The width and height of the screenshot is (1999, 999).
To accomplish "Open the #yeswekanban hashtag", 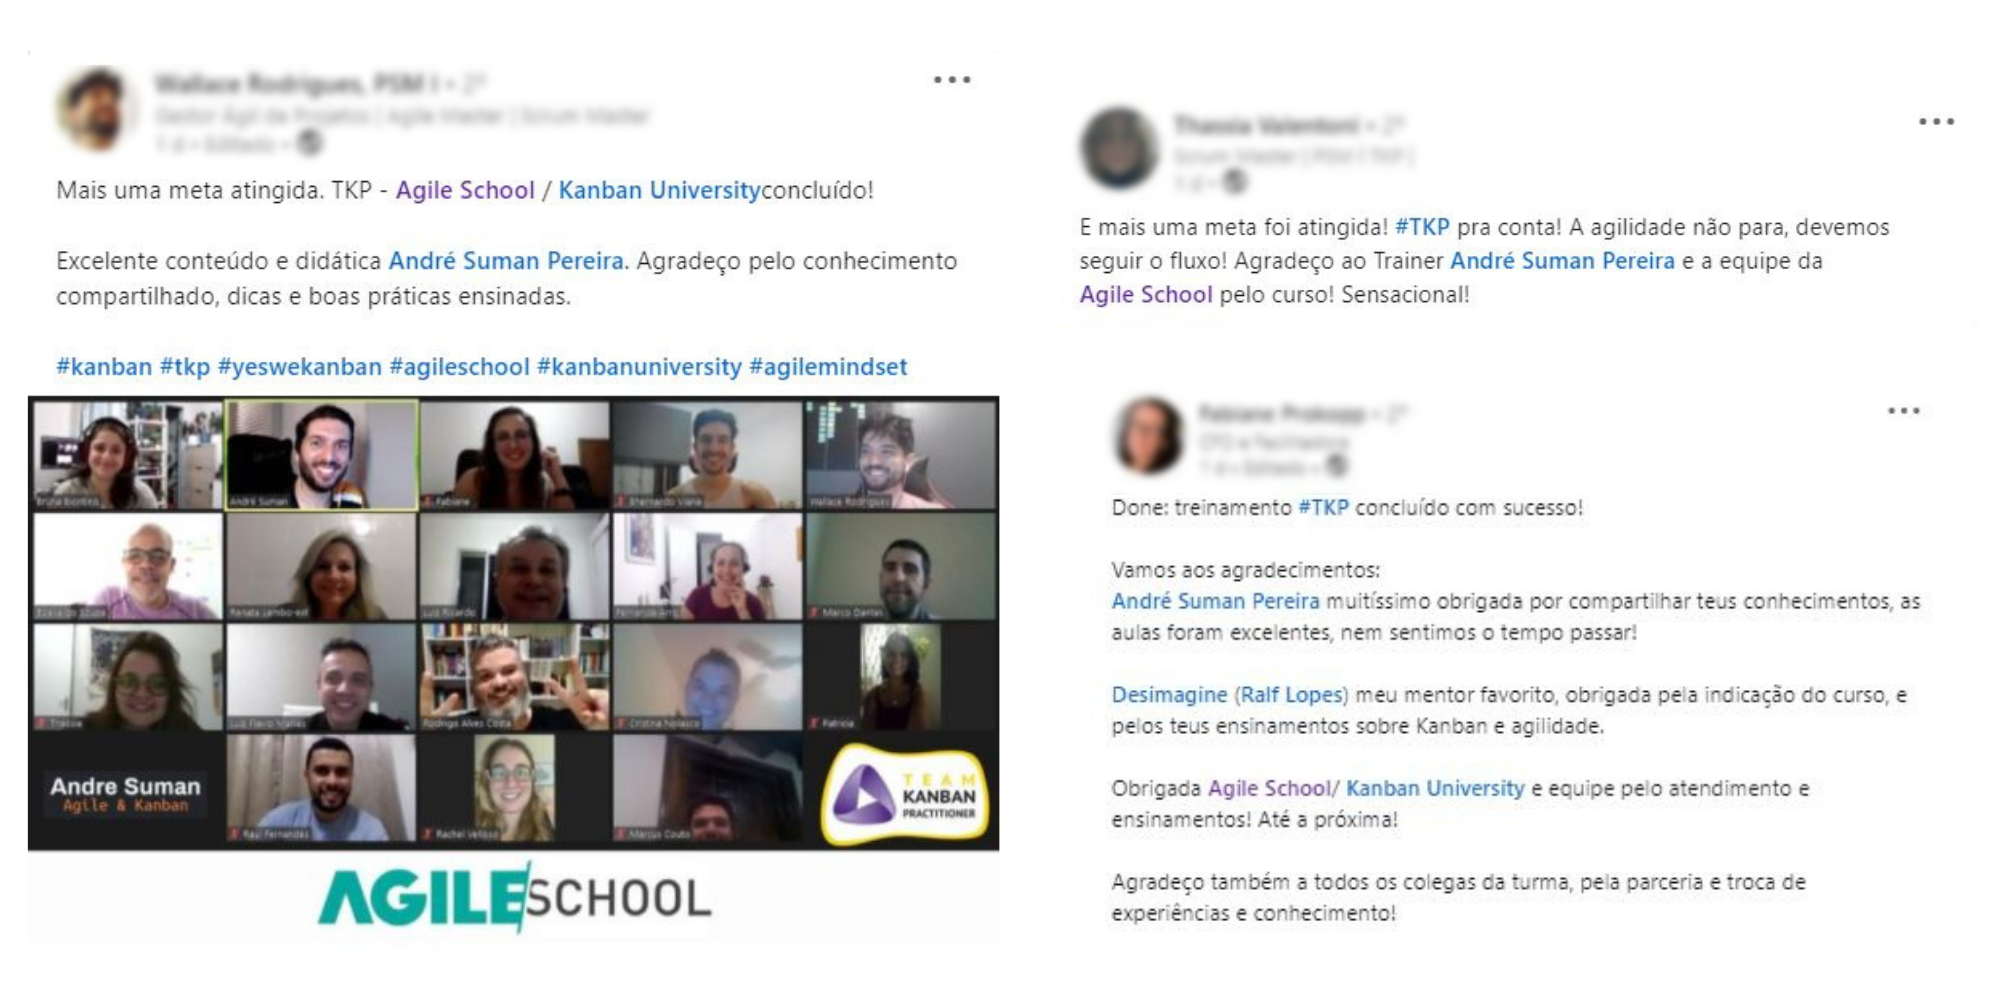I will point(299,367).
